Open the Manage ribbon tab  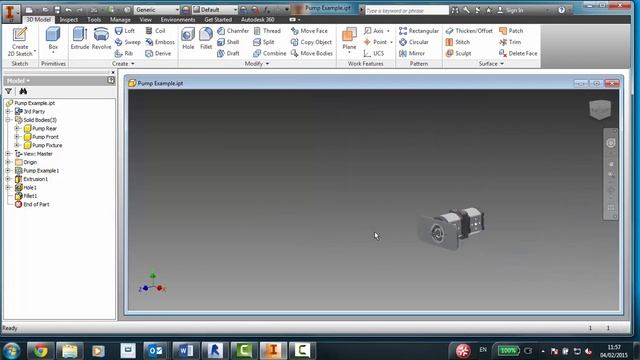pyautogui.click(x=120, y=20)
